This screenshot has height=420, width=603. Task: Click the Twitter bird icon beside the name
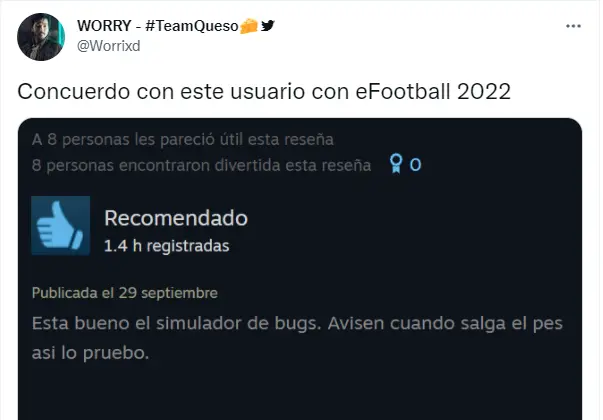[x=268, y=26]
